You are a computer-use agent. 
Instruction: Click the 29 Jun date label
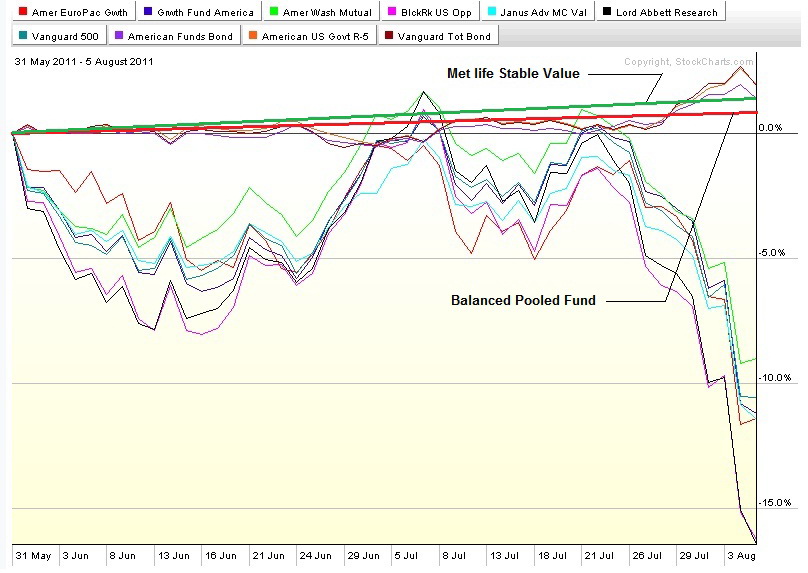363,556
